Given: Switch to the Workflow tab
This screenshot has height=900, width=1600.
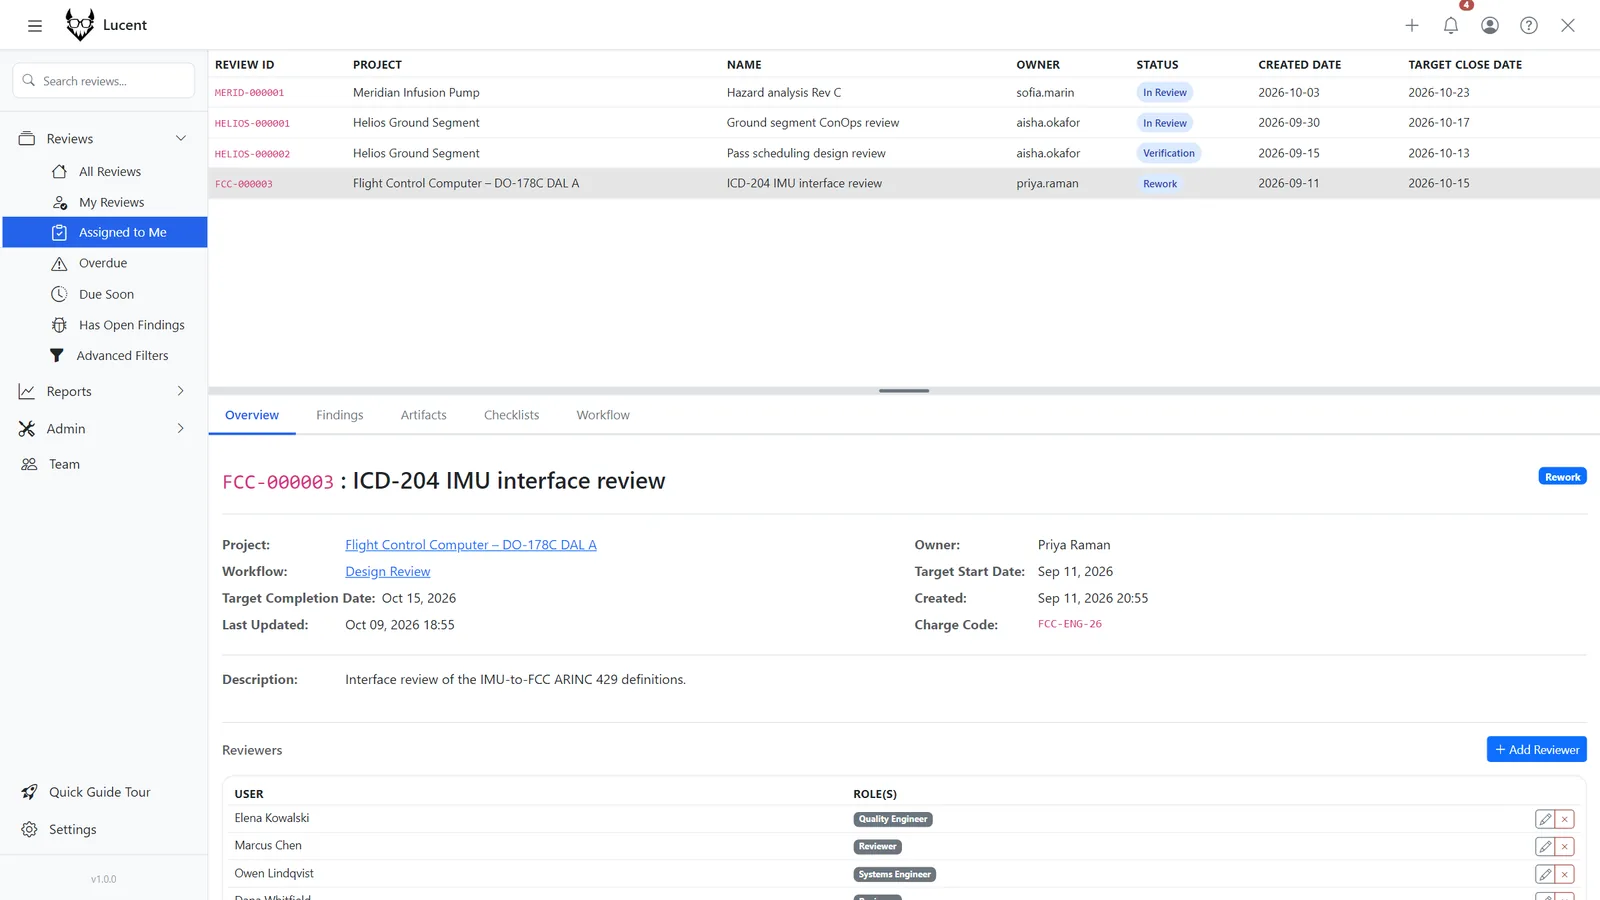Looking at the screenshot, I should click(x=603, y=416).
